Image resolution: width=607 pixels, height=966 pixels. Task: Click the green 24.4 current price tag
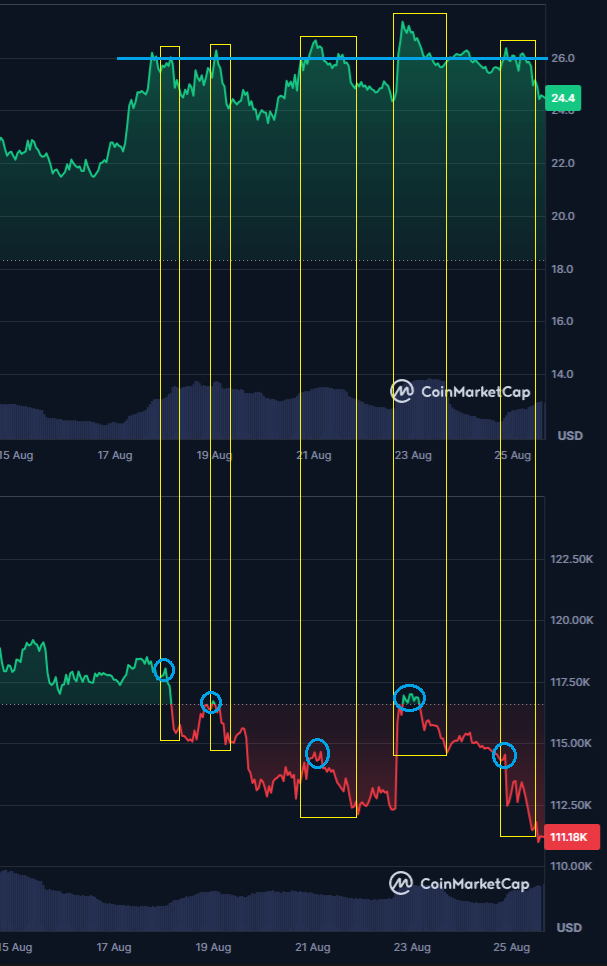pos(563,98)
